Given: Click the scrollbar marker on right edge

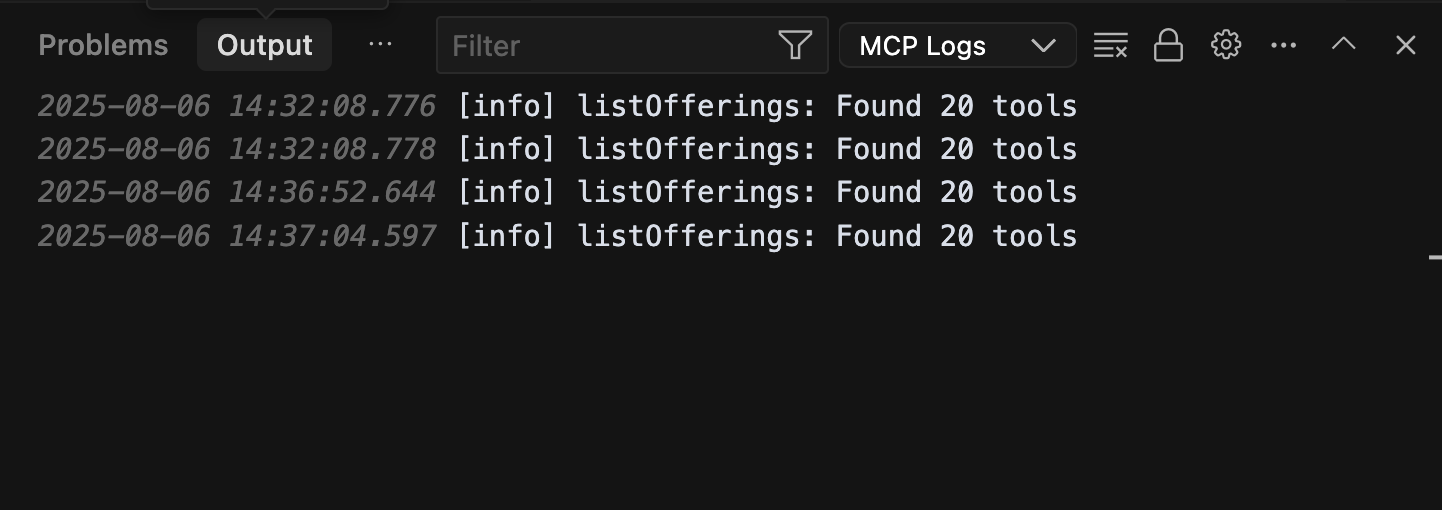Looking at the screenshot, I should point(1434,257).
